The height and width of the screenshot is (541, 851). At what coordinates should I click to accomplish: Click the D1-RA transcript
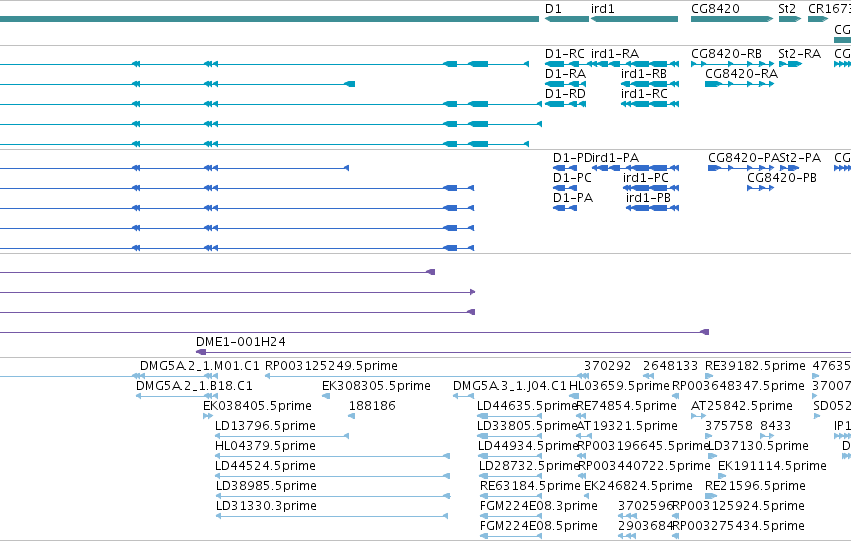[x=565, y=84]
